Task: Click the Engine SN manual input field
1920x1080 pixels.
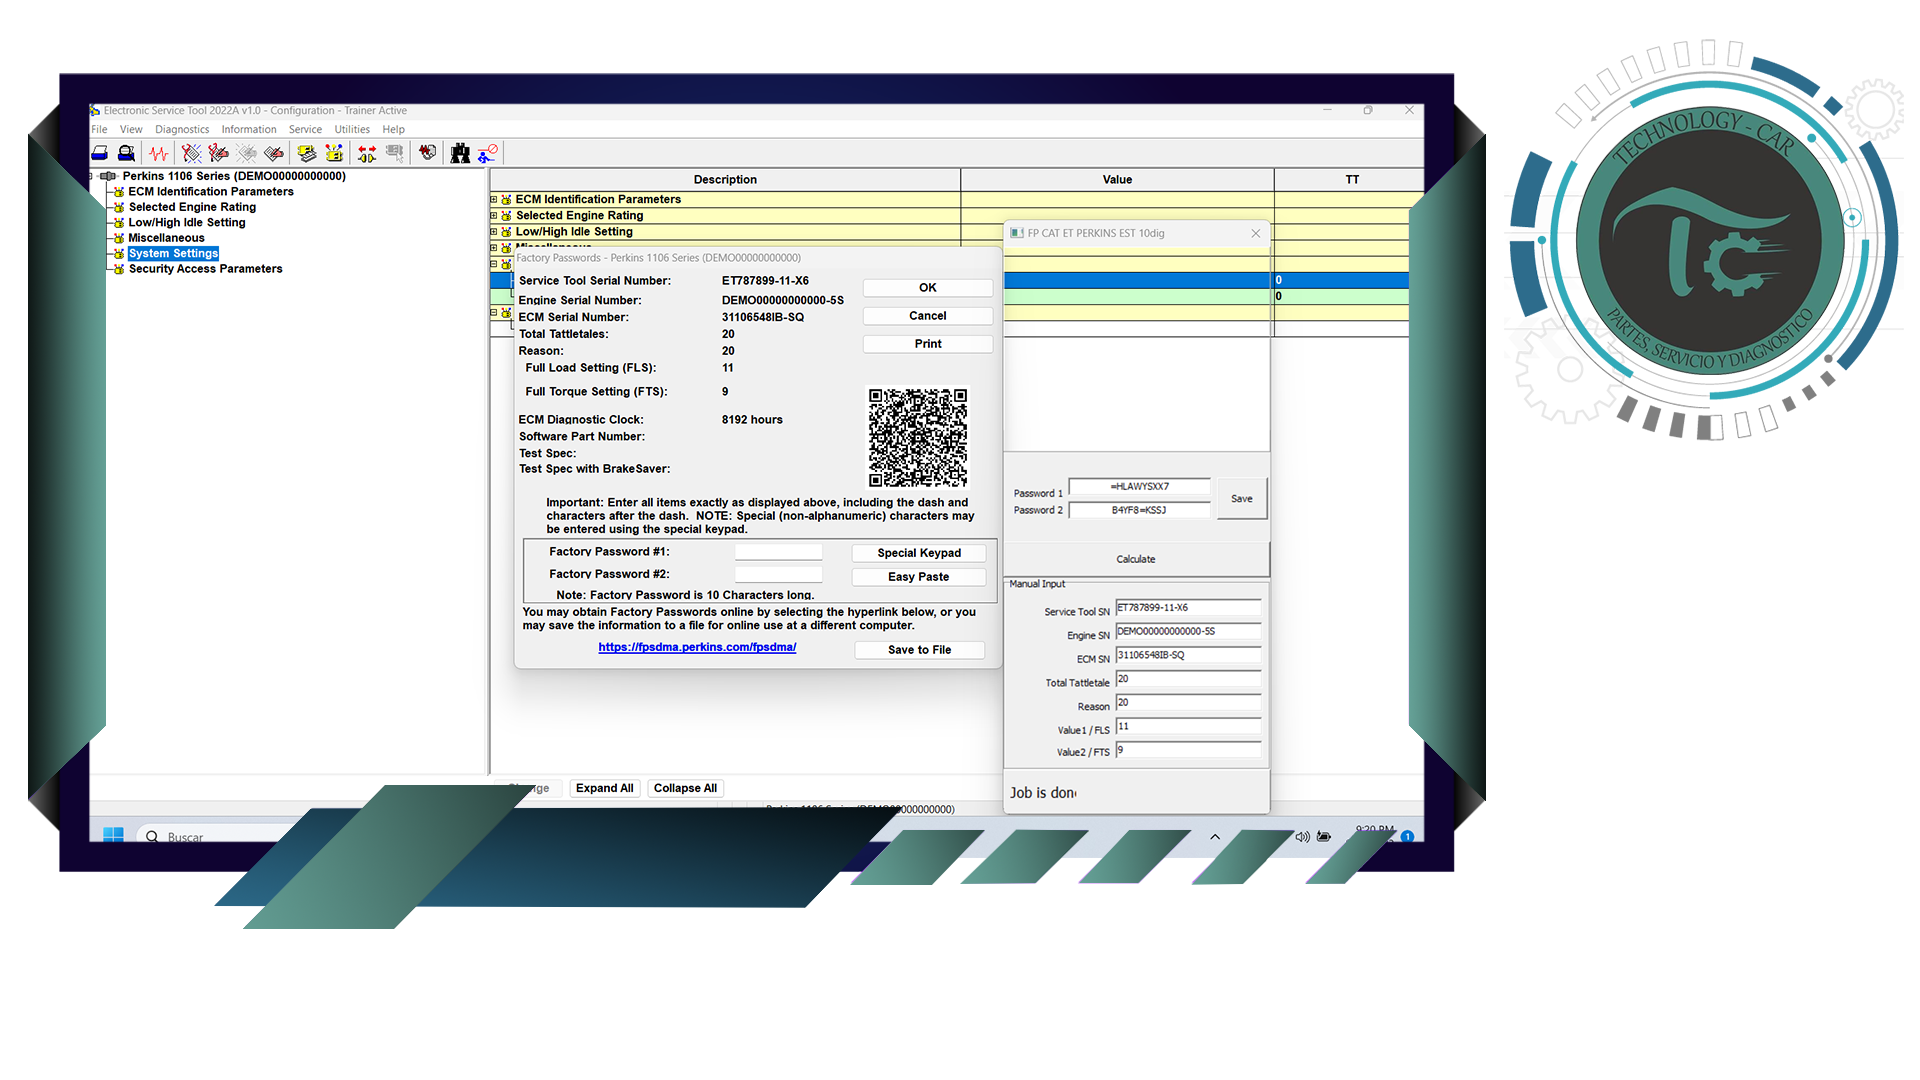Action: coord(1188,632)
